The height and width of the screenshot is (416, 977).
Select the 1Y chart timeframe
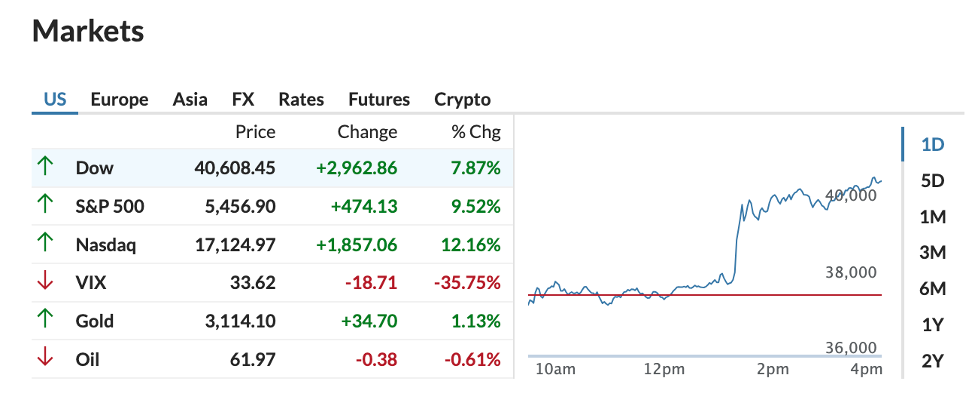click(x=932, y=325)
